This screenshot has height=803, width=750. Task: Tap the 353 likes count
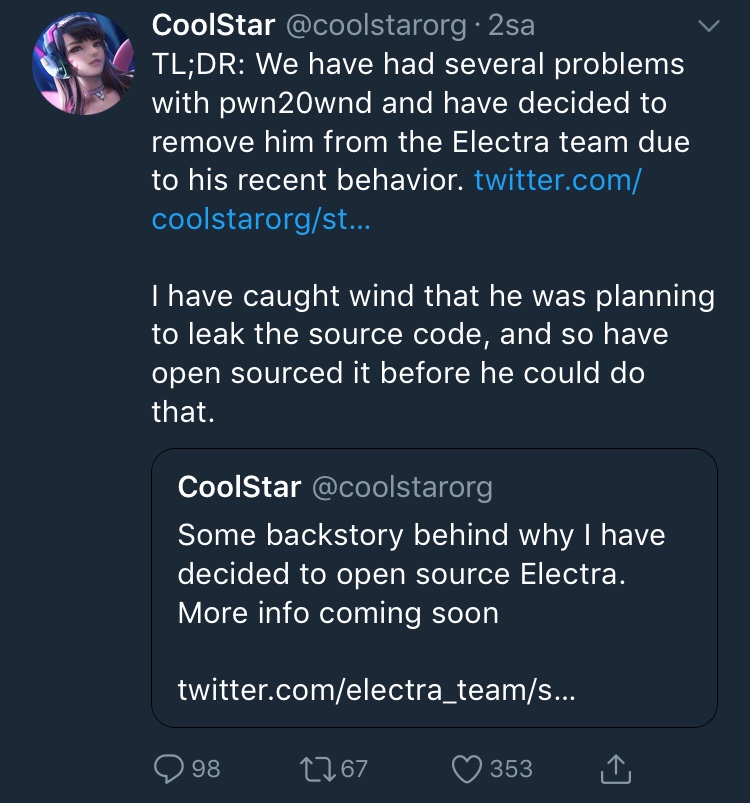511,768
